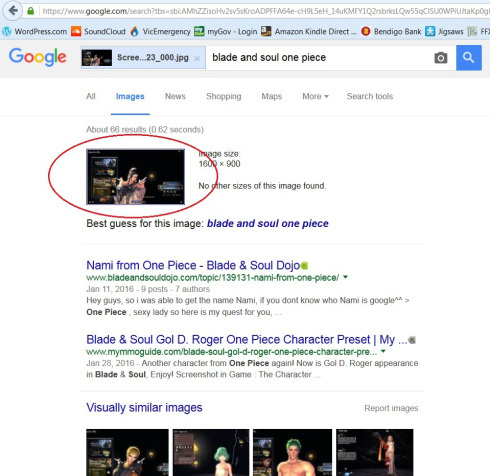This screenshot has height=476, width=490.
Task: Expand the More dropdown in search tabs
Action: coord(315,96)
